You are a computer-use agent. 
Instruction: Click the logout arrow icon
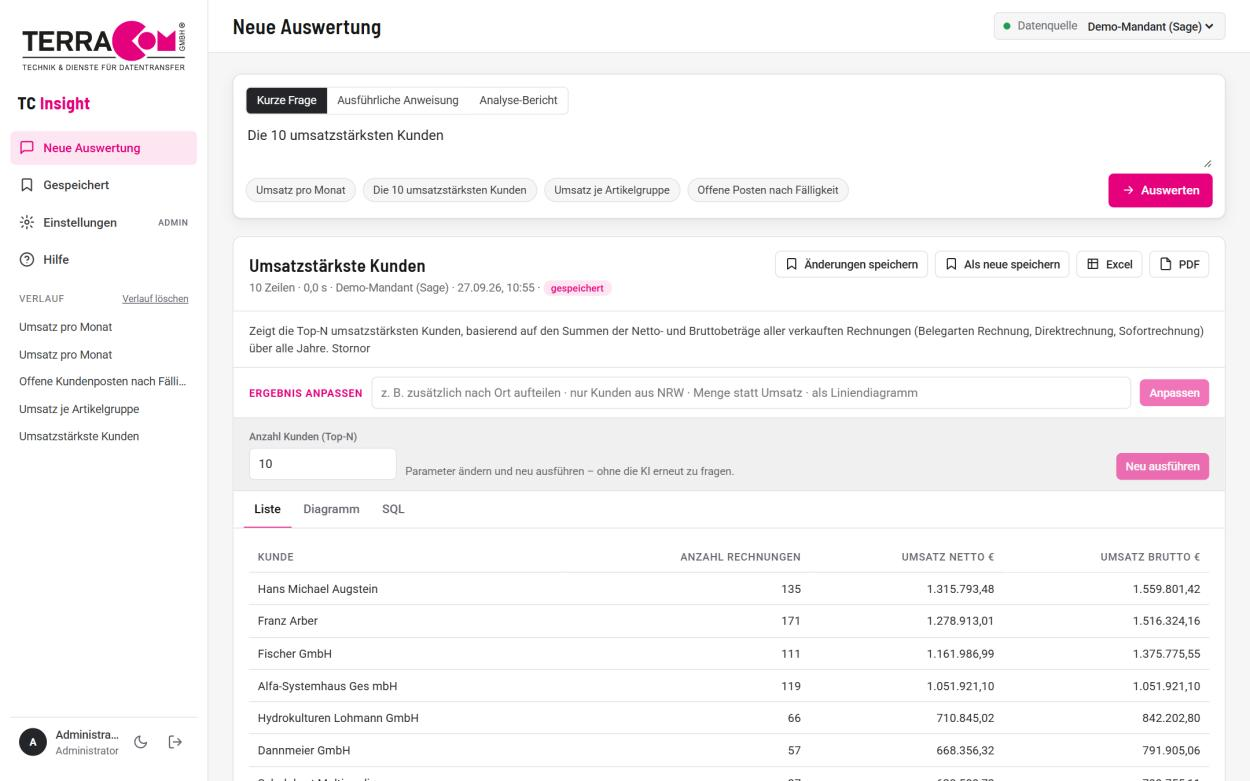pyautogui.click(x=176, y=742)
